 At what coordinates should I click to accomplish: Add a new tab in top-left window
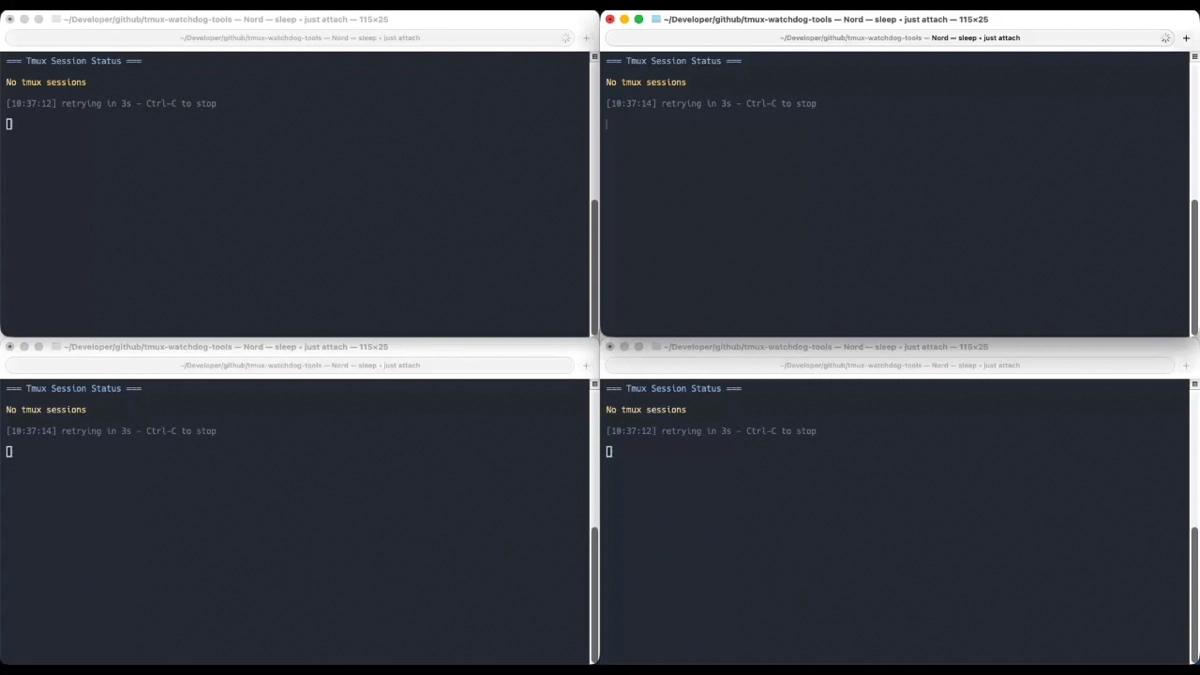(587, 38)
